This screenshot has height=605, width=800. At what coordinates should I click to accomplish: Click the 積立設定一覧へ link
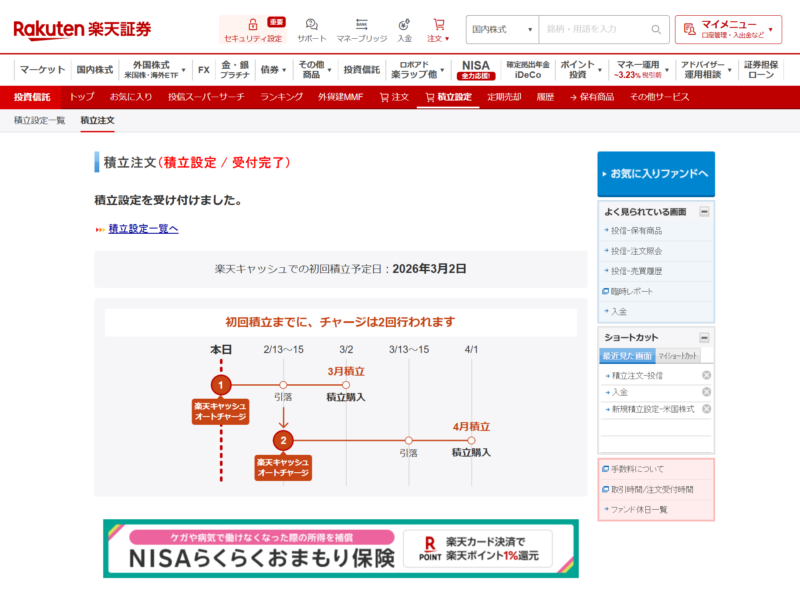coord(141,229)
